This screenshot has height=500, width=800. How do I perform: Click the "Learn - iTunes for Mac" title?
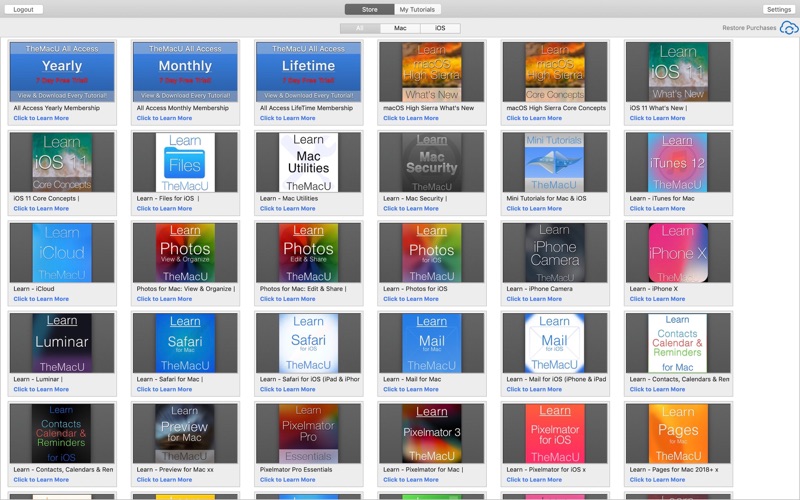coord(662,198)
